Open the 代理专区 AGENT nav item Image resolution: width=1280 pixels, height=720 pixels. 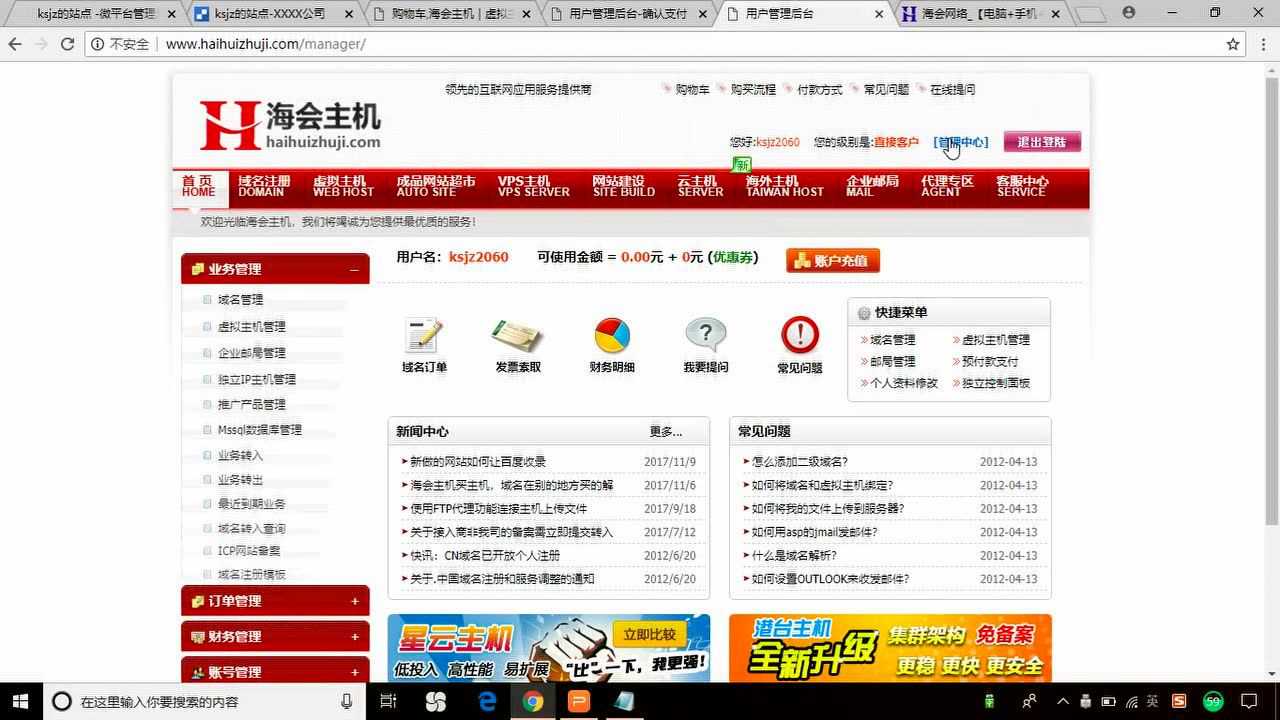pyautogui.click(x=947, y=186)
